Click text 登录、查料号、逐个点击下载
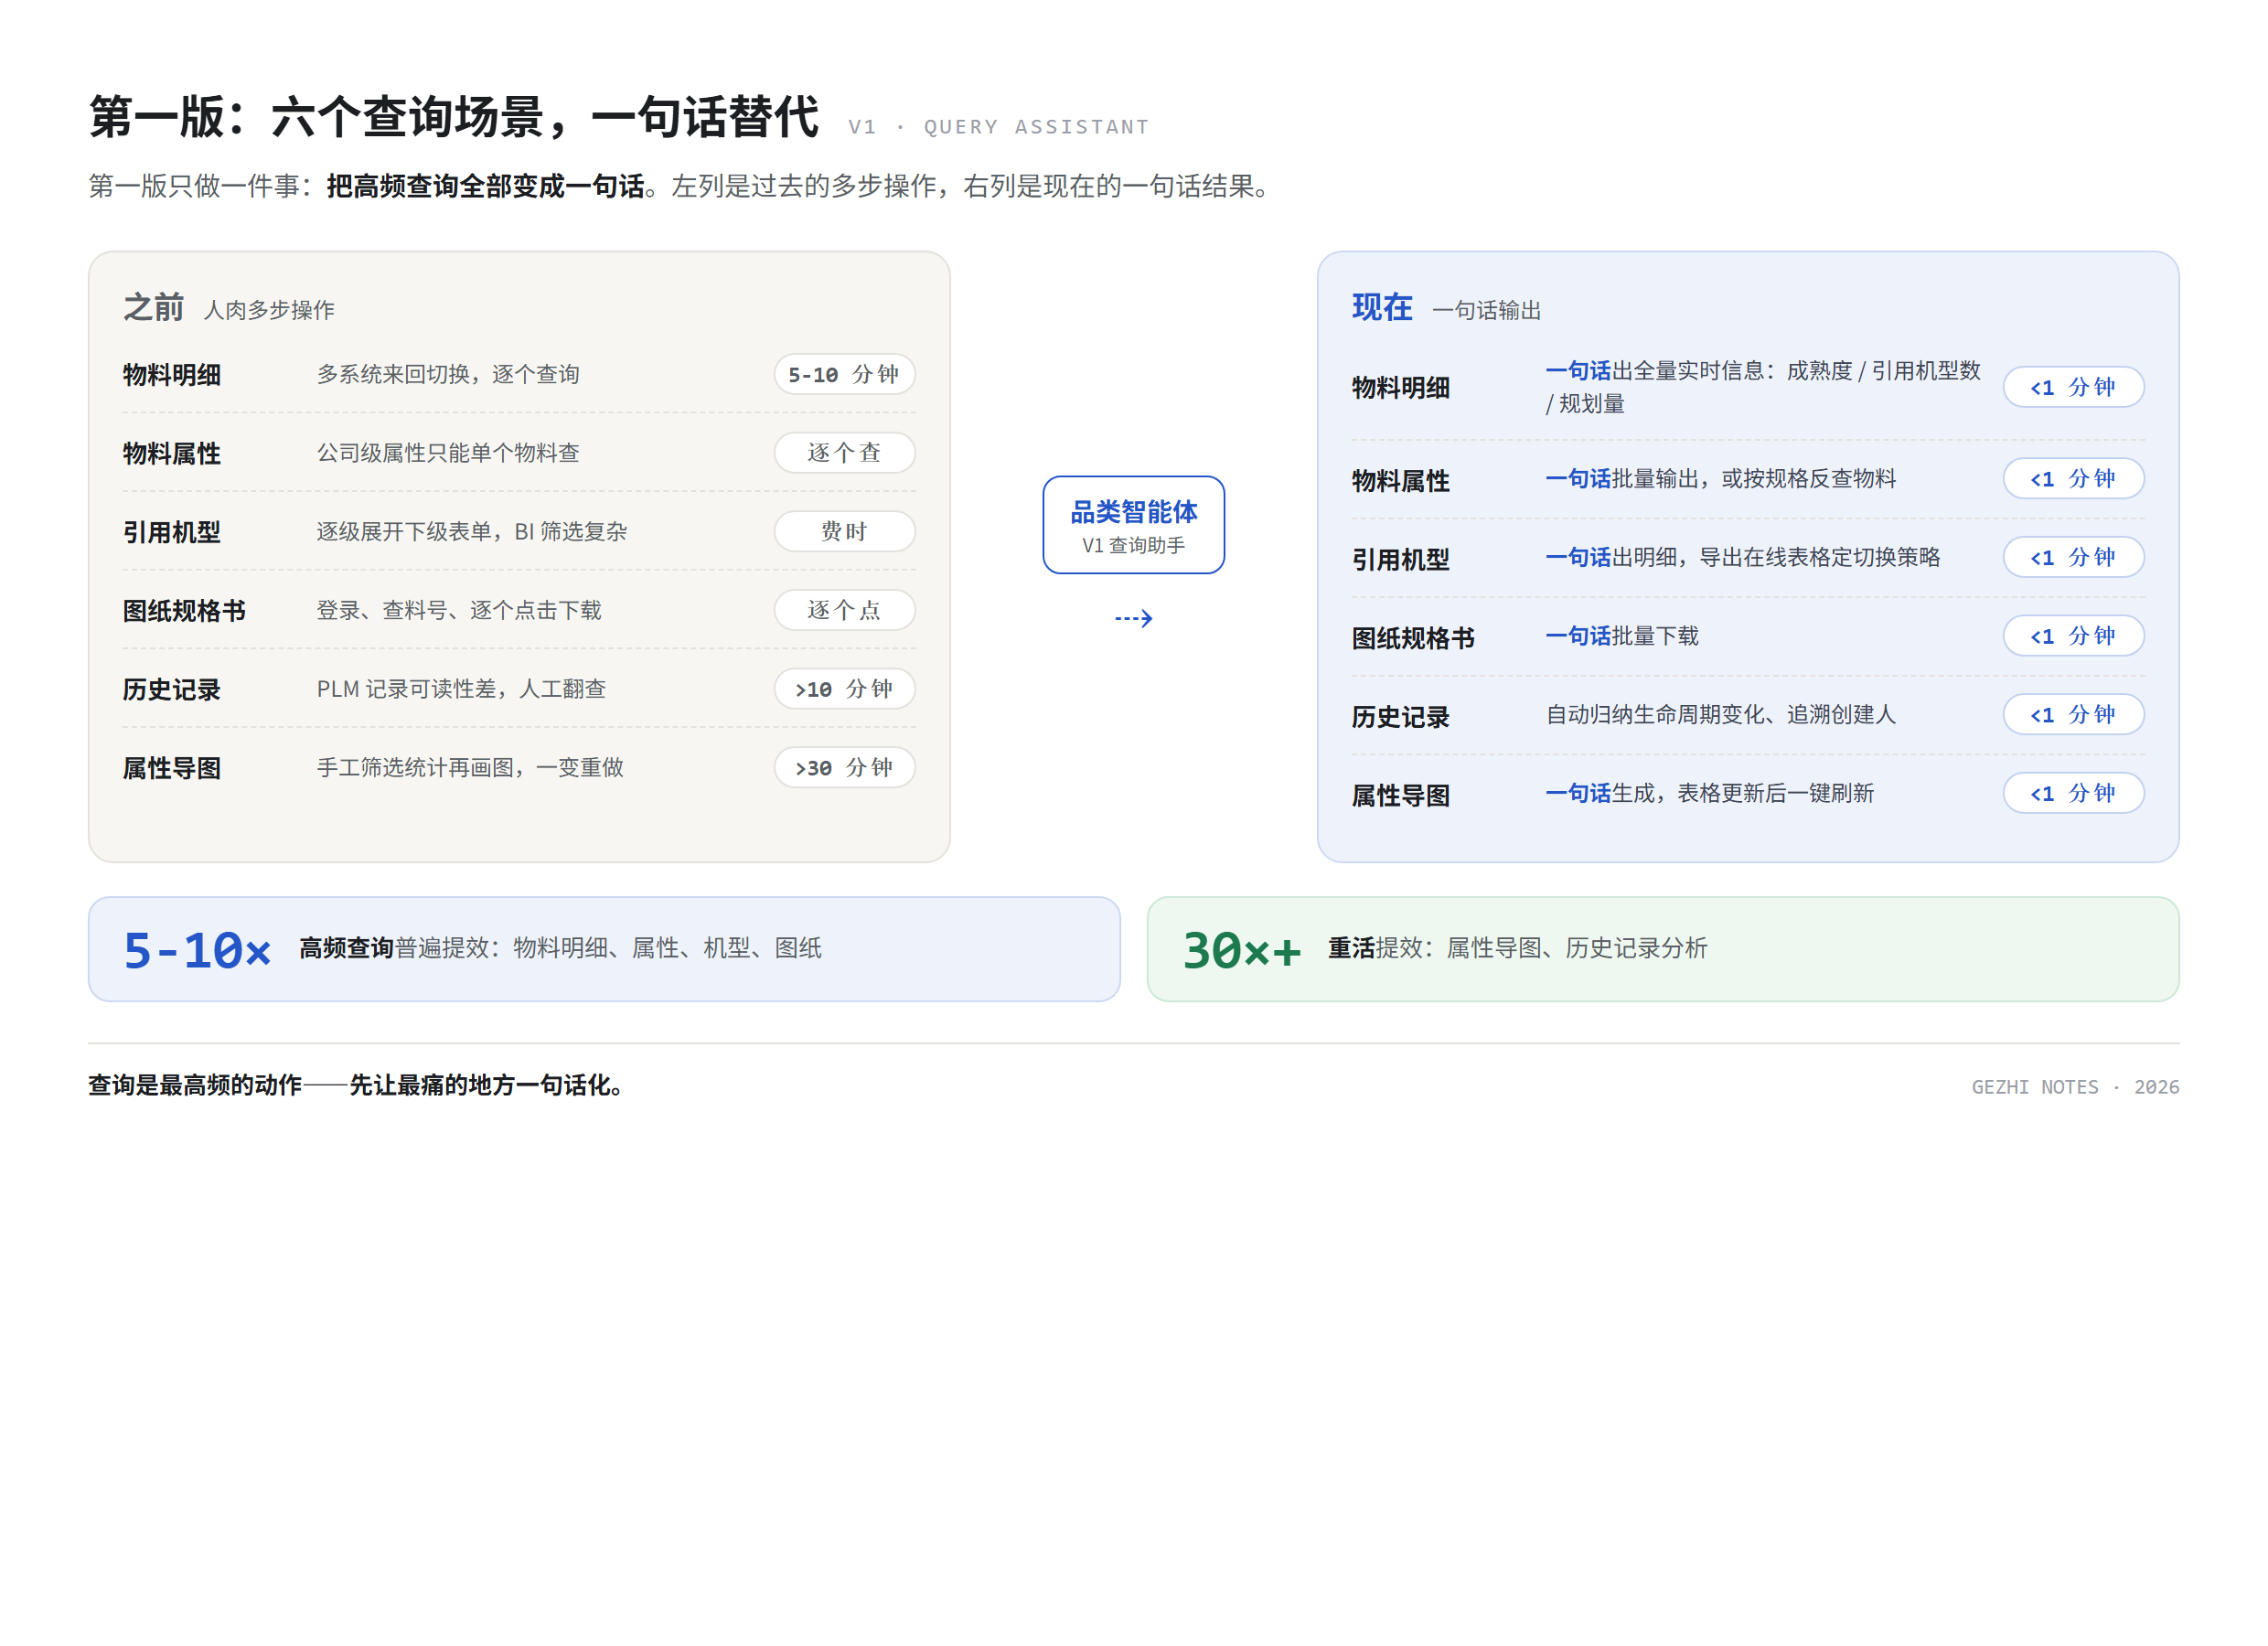The width and height of the screenshot is (2268, 1646). [459, 610]
